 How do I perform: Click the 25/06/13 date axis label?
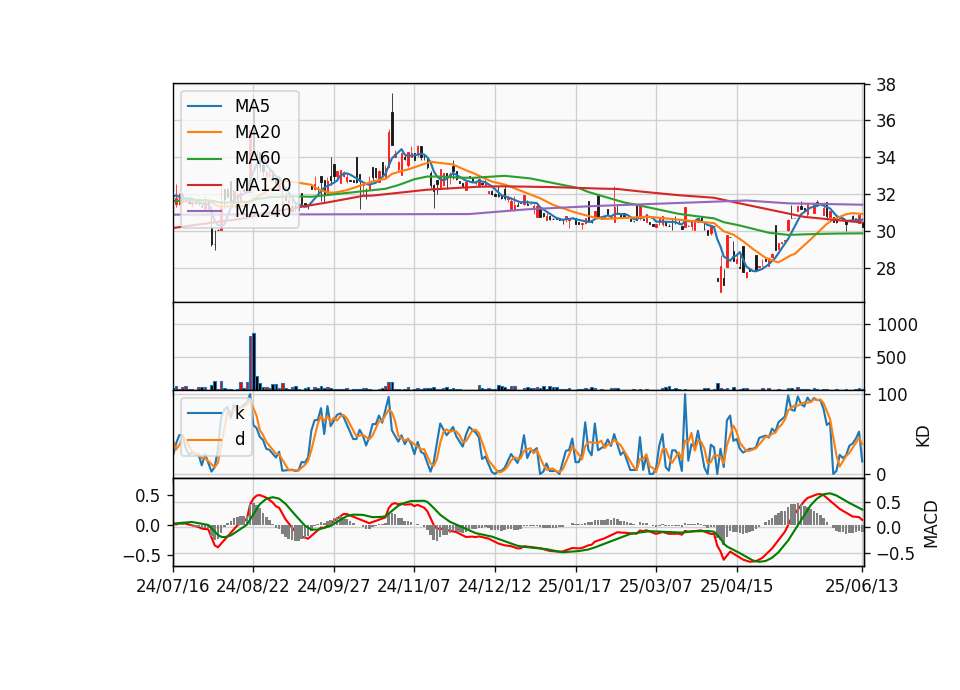862,586
